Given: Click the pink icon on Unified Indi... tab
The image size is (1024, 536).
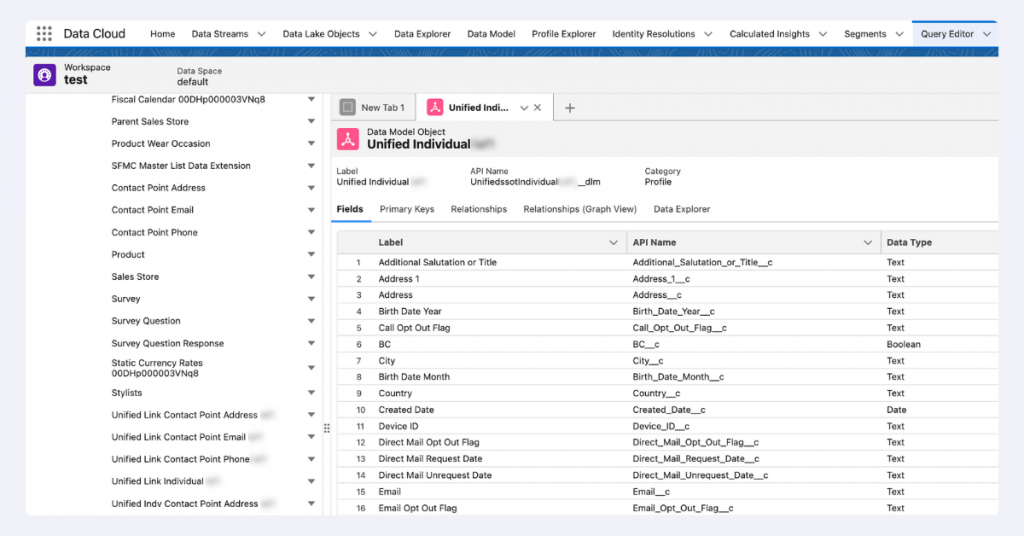Looking at the screenshot, I should tap(435, 107).
